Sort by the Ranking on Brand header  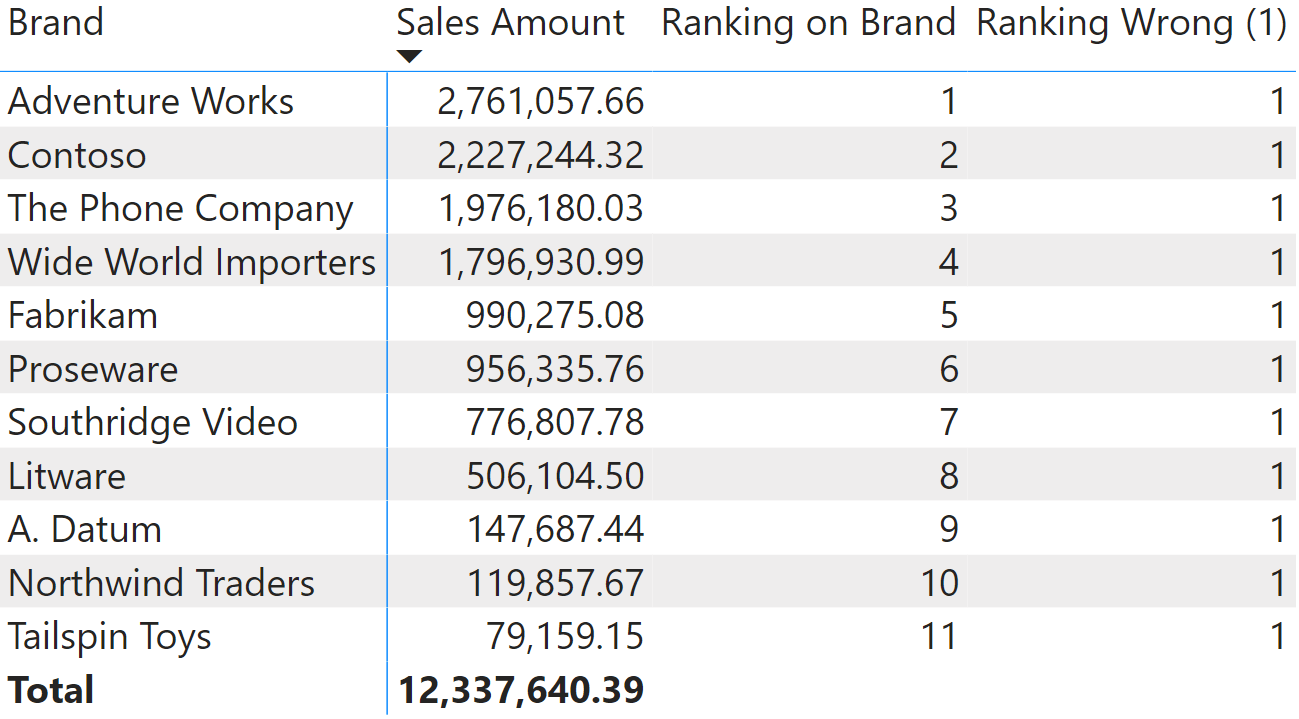(x=809, y=22)
